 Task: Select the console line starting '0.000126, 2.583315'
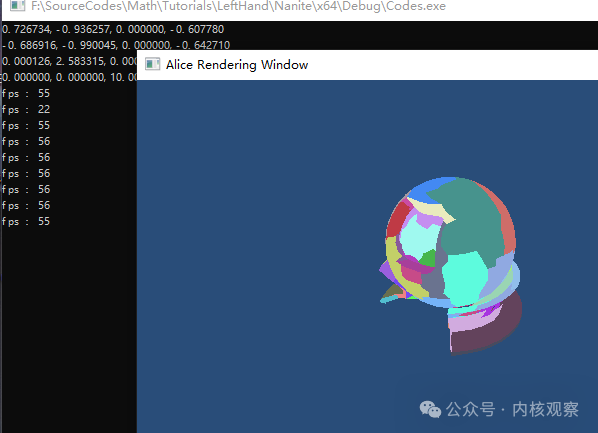pos(69,61)
